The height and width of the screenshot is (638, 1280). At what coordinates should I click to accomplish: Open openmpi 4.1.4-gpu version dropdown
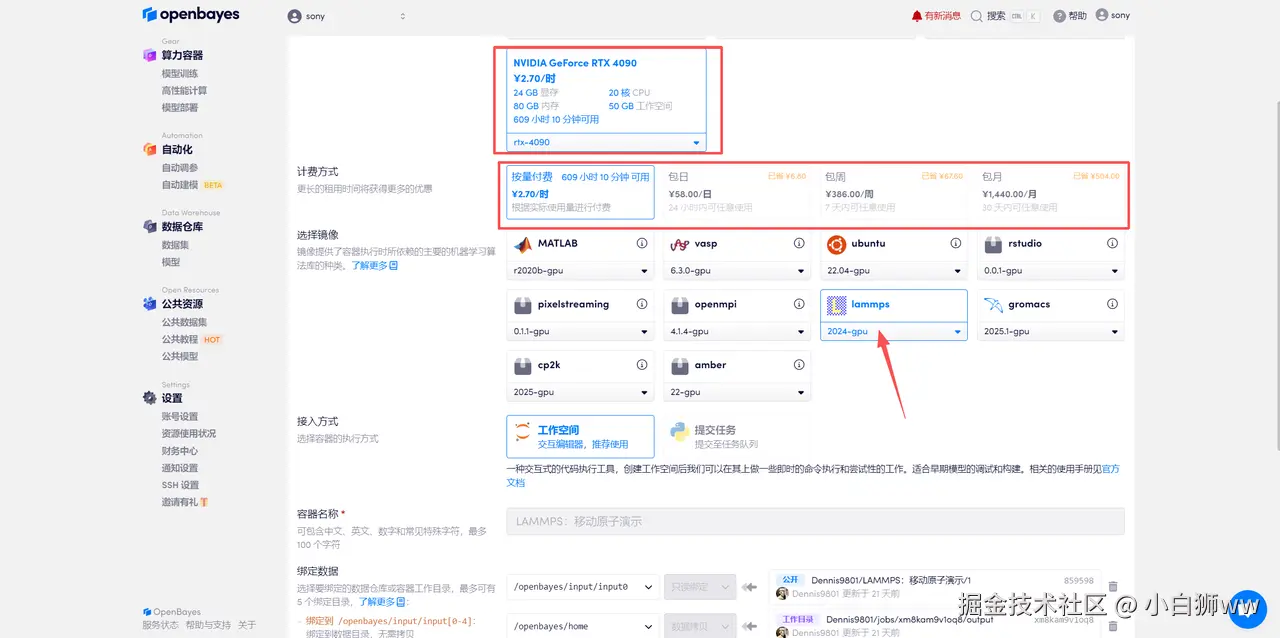[737, 332]
